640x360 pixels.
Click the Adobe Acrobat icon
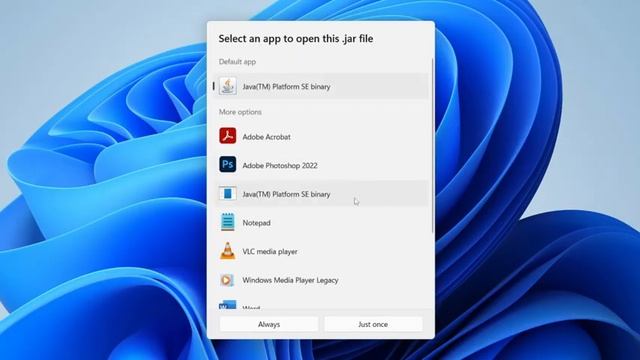228,136
